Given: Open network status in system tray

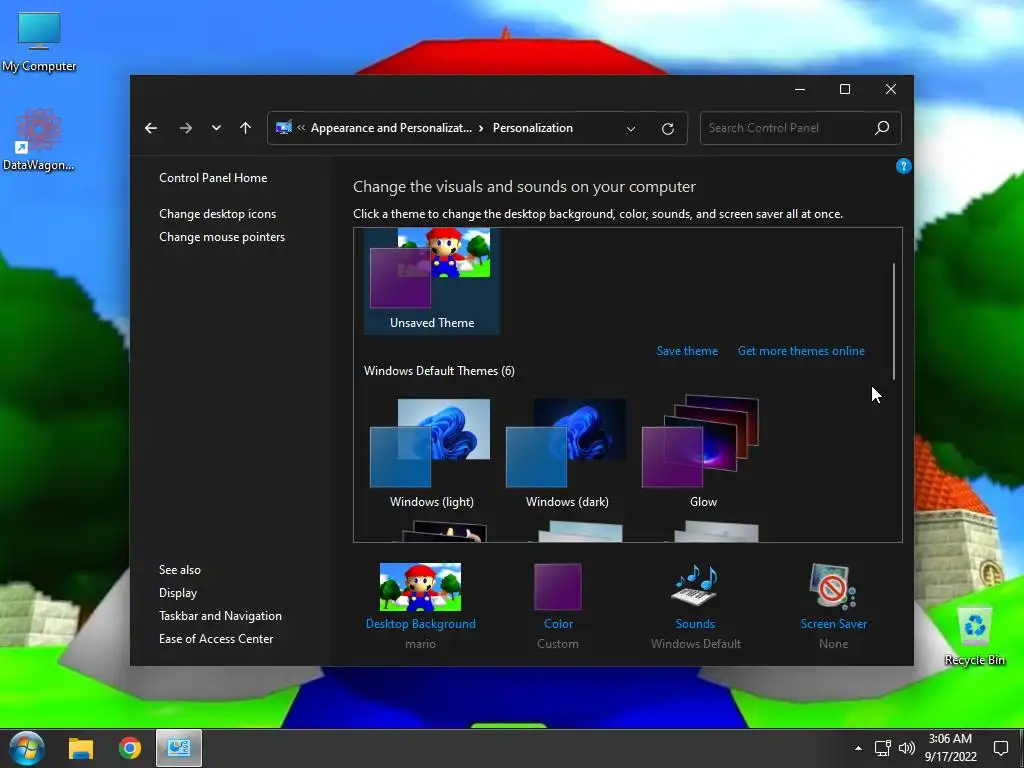Looking at the screenshot, I should click(x=882, y=748).
